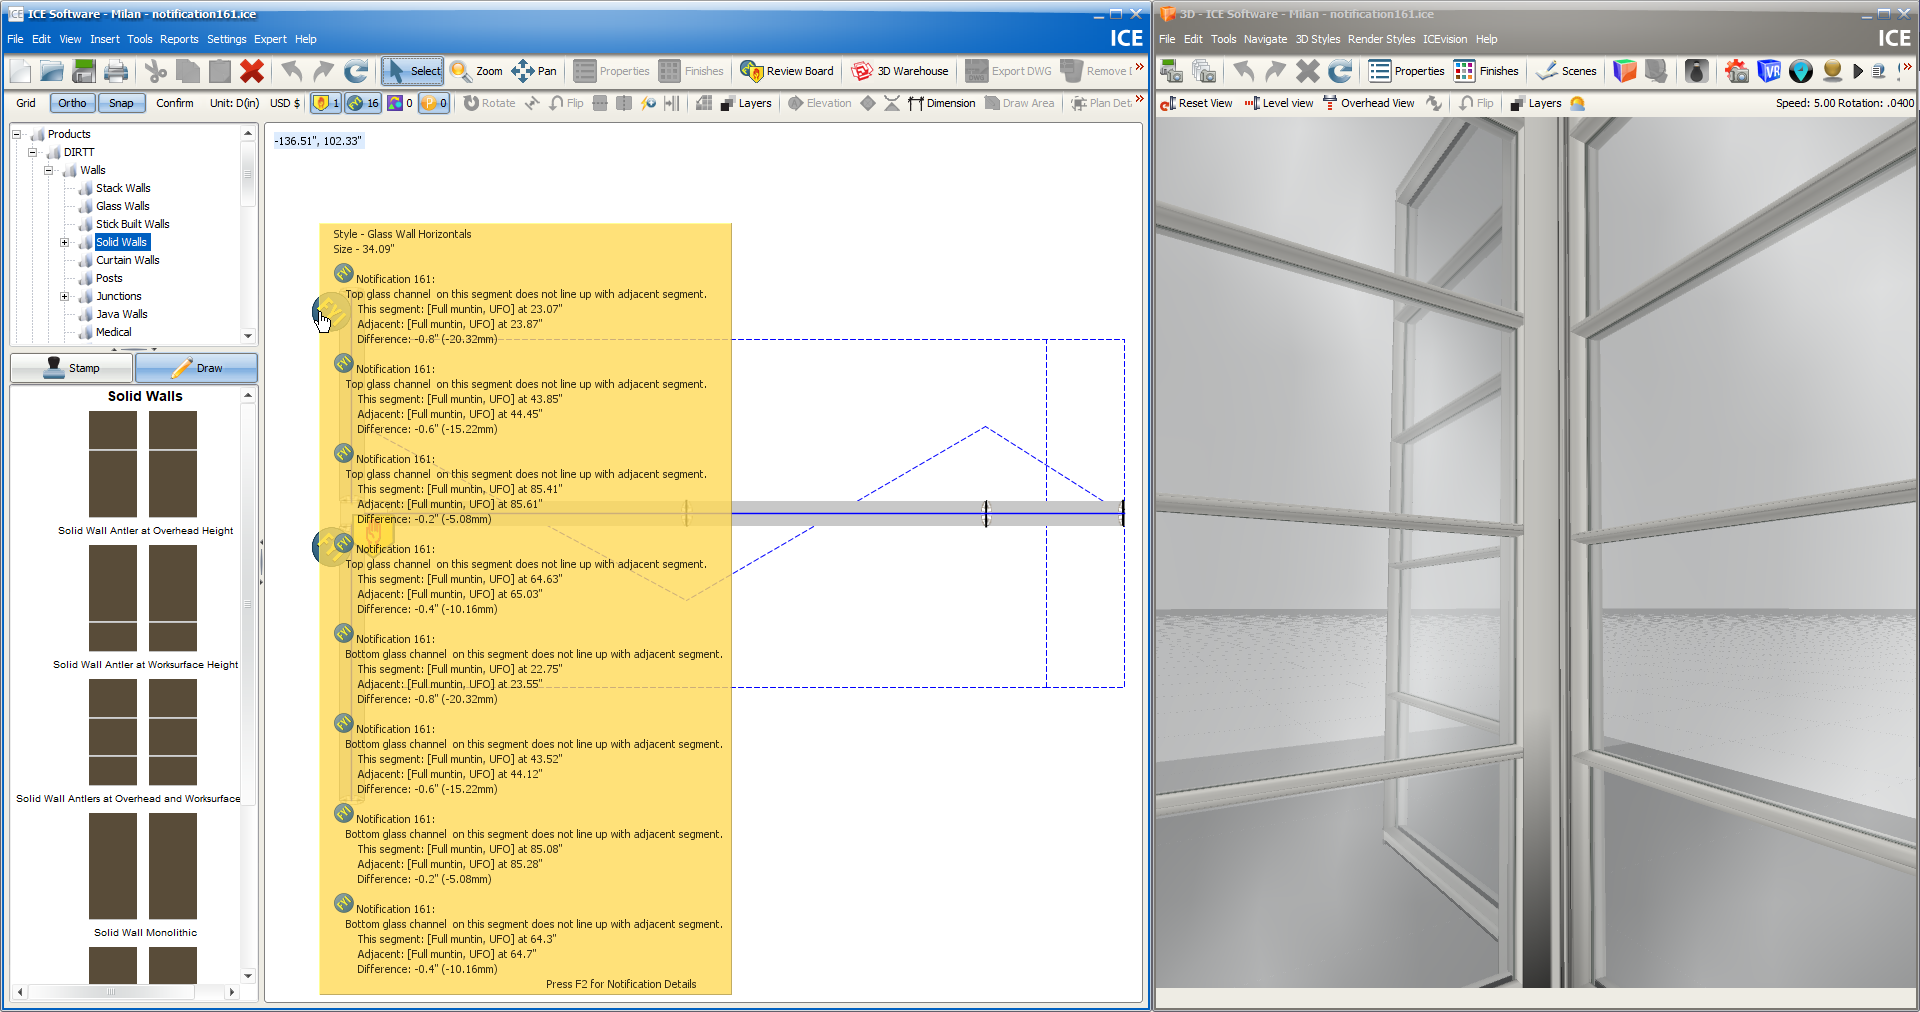Expand the Solid Walls tree node
Image resolution: width=1920 pixels, height=1012 pixels.
pyautogui.click(x=65, y=242)
